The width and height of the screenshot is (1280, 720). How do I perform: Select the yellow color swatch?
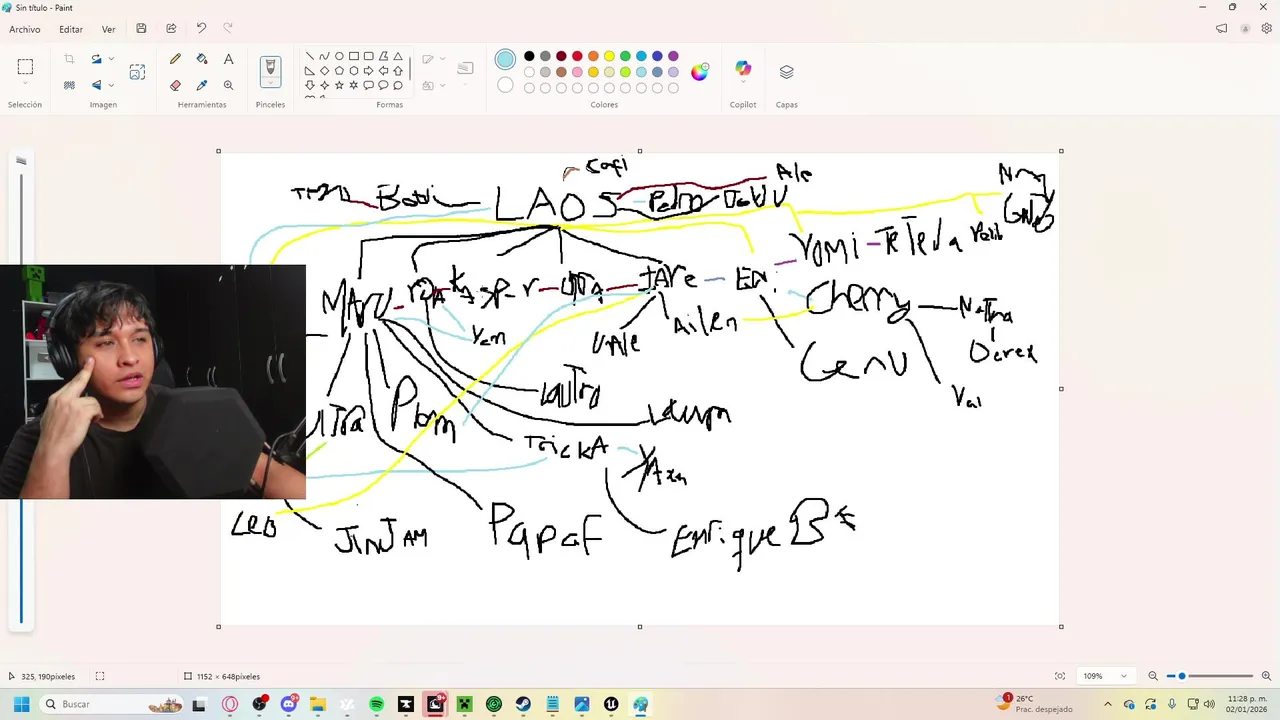point(609,56)
